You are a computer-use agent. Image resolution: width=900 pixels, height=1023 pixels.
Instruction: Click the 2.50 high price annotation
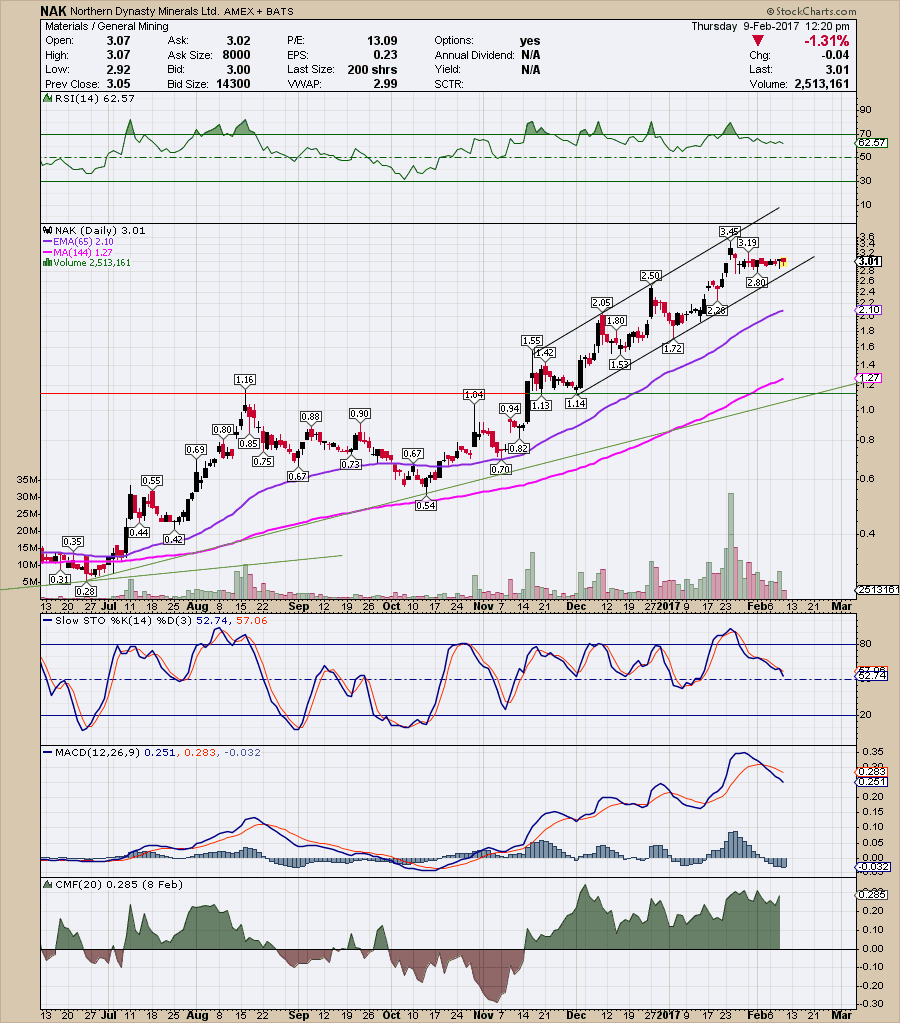[x=651, y=275]
